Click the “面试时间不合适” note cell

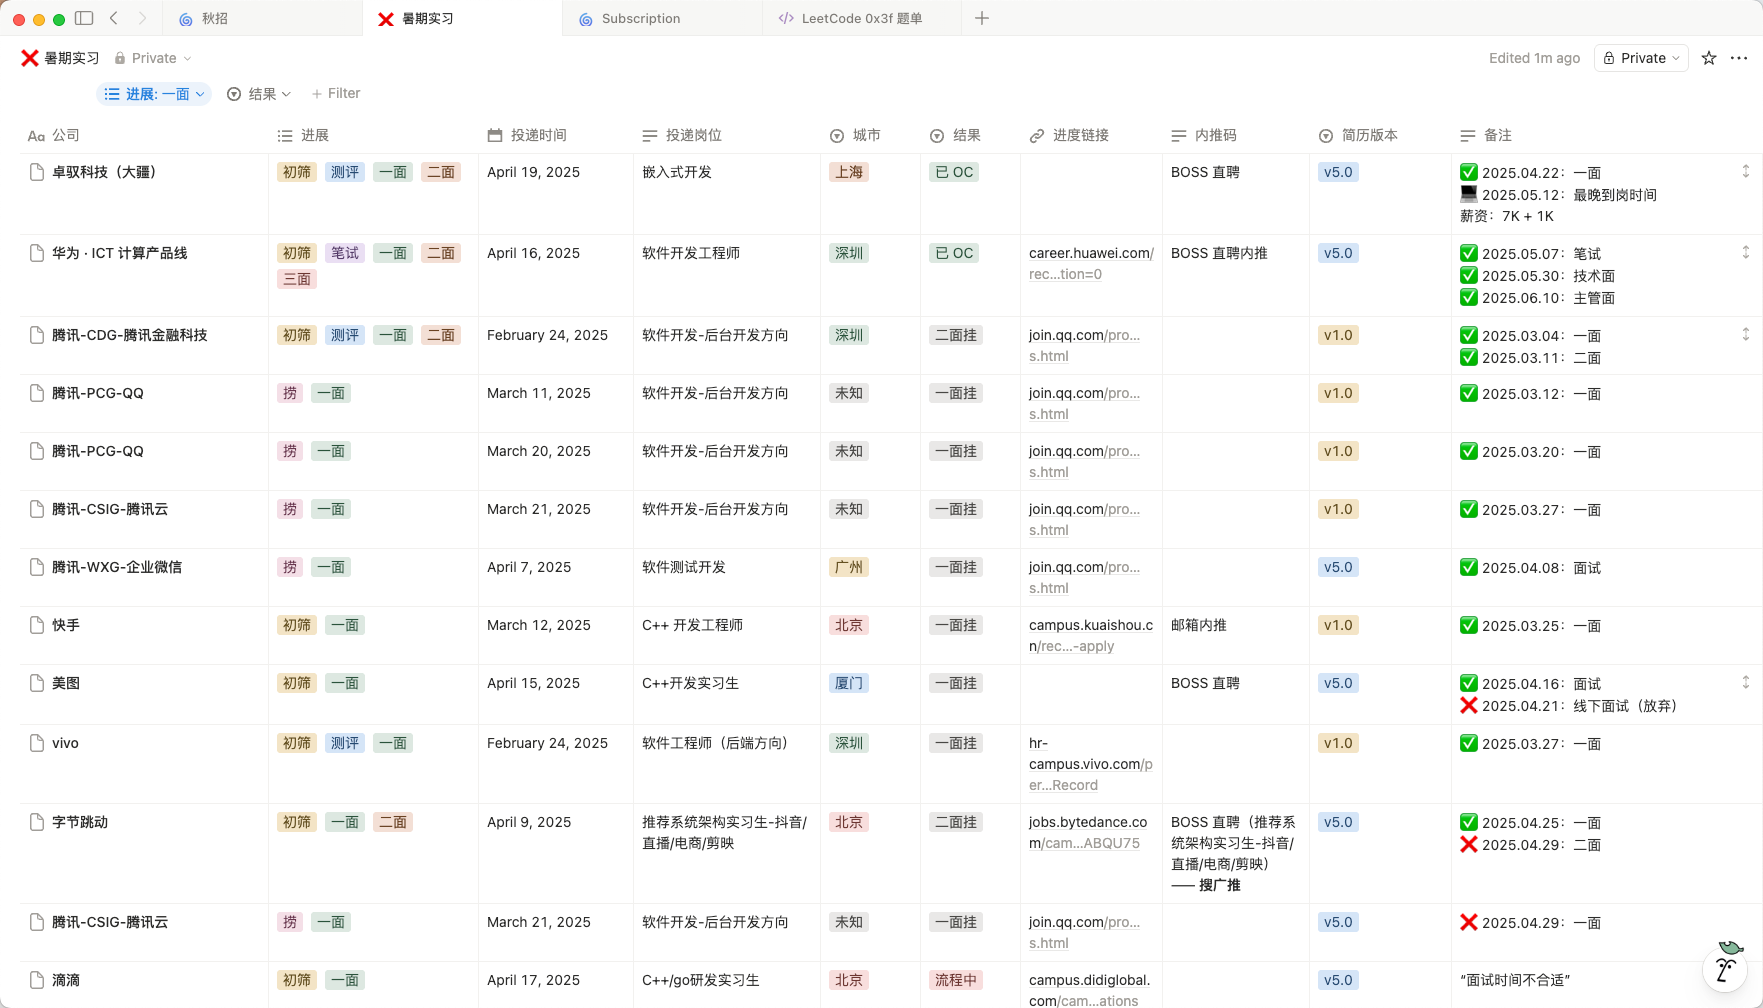pos(1515,980)
